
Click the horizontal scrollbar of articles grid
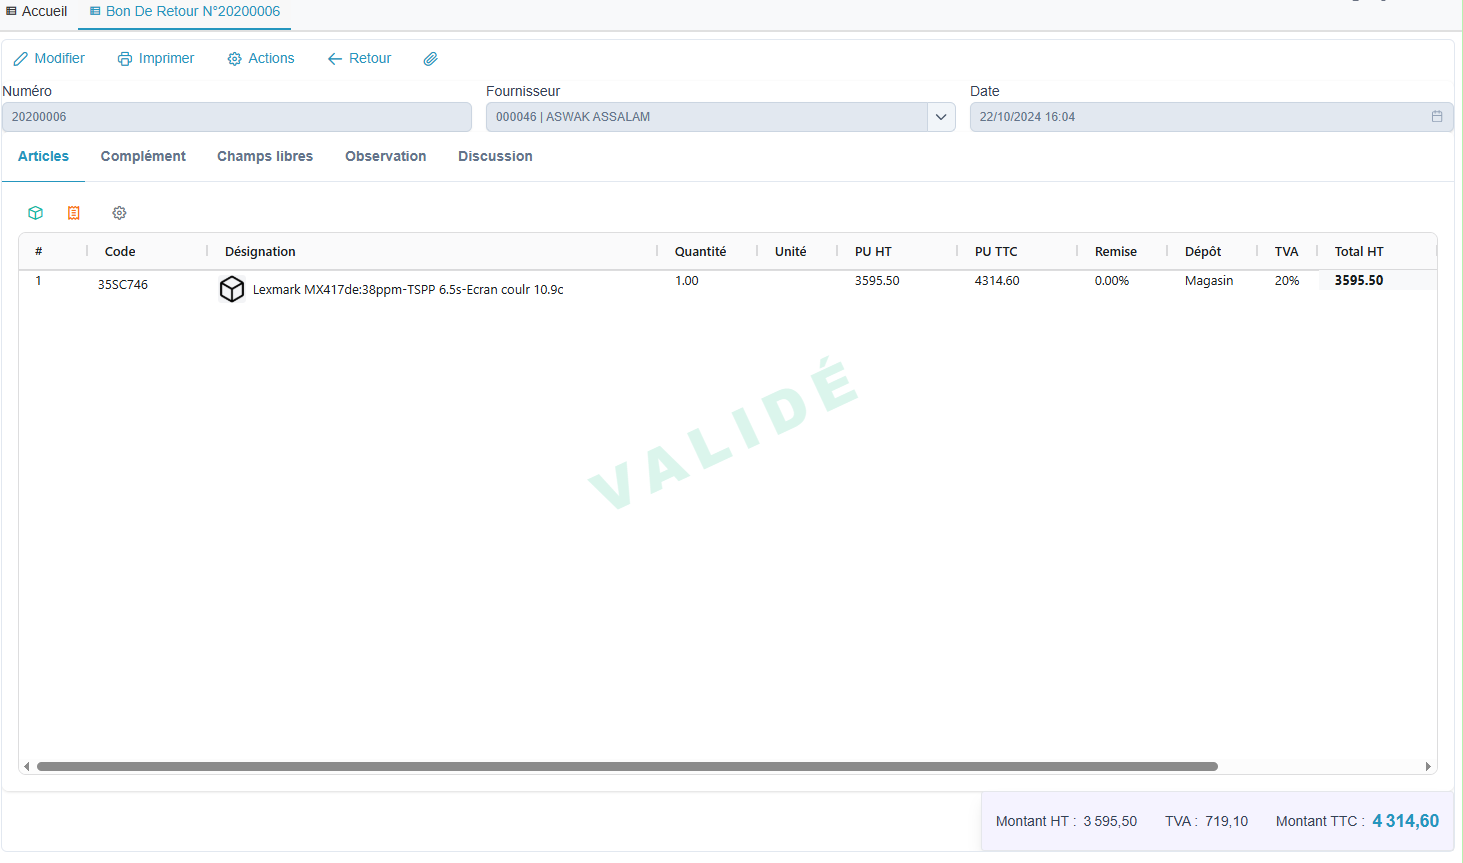coord(627,767)
